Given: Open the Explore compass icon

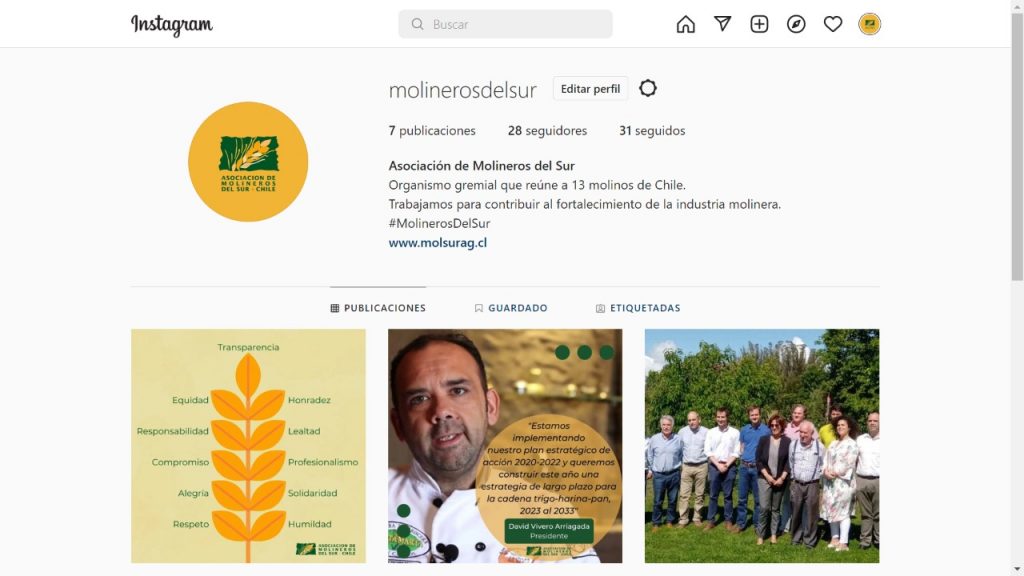Looking at the screenshot, I should coord(795,24).
